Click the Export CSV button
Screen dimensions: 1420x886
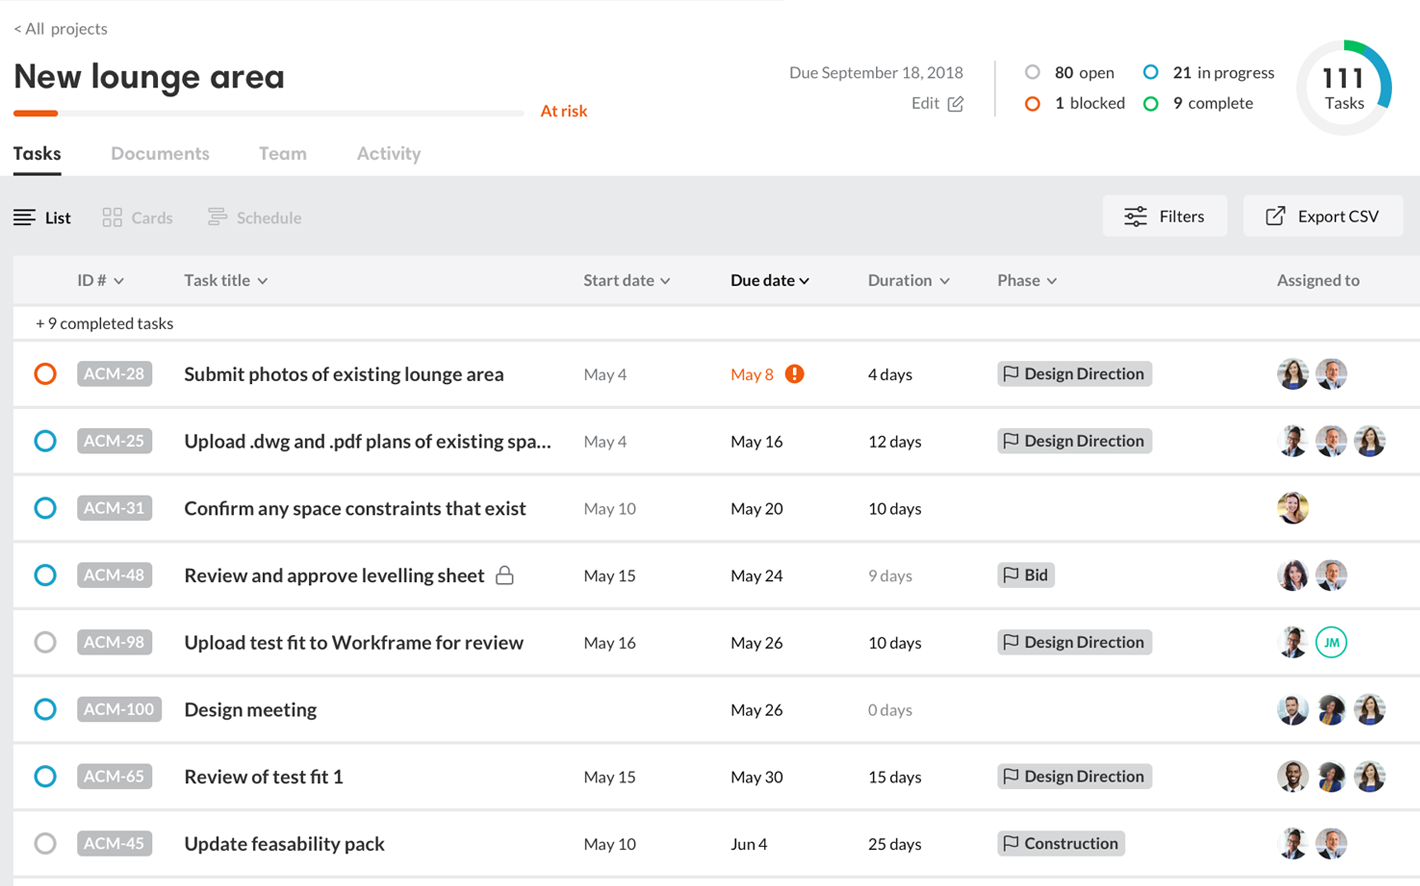point(1322,216)
